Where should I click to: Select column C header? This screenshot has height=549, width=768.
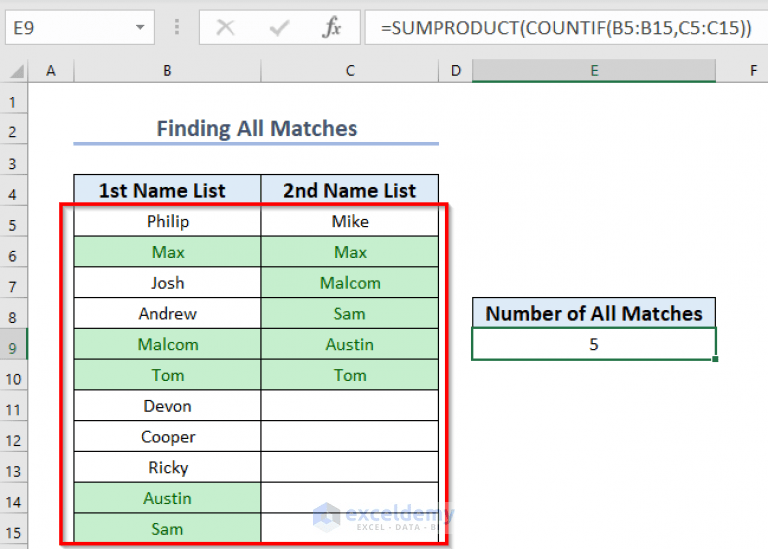tap(350, 71)
